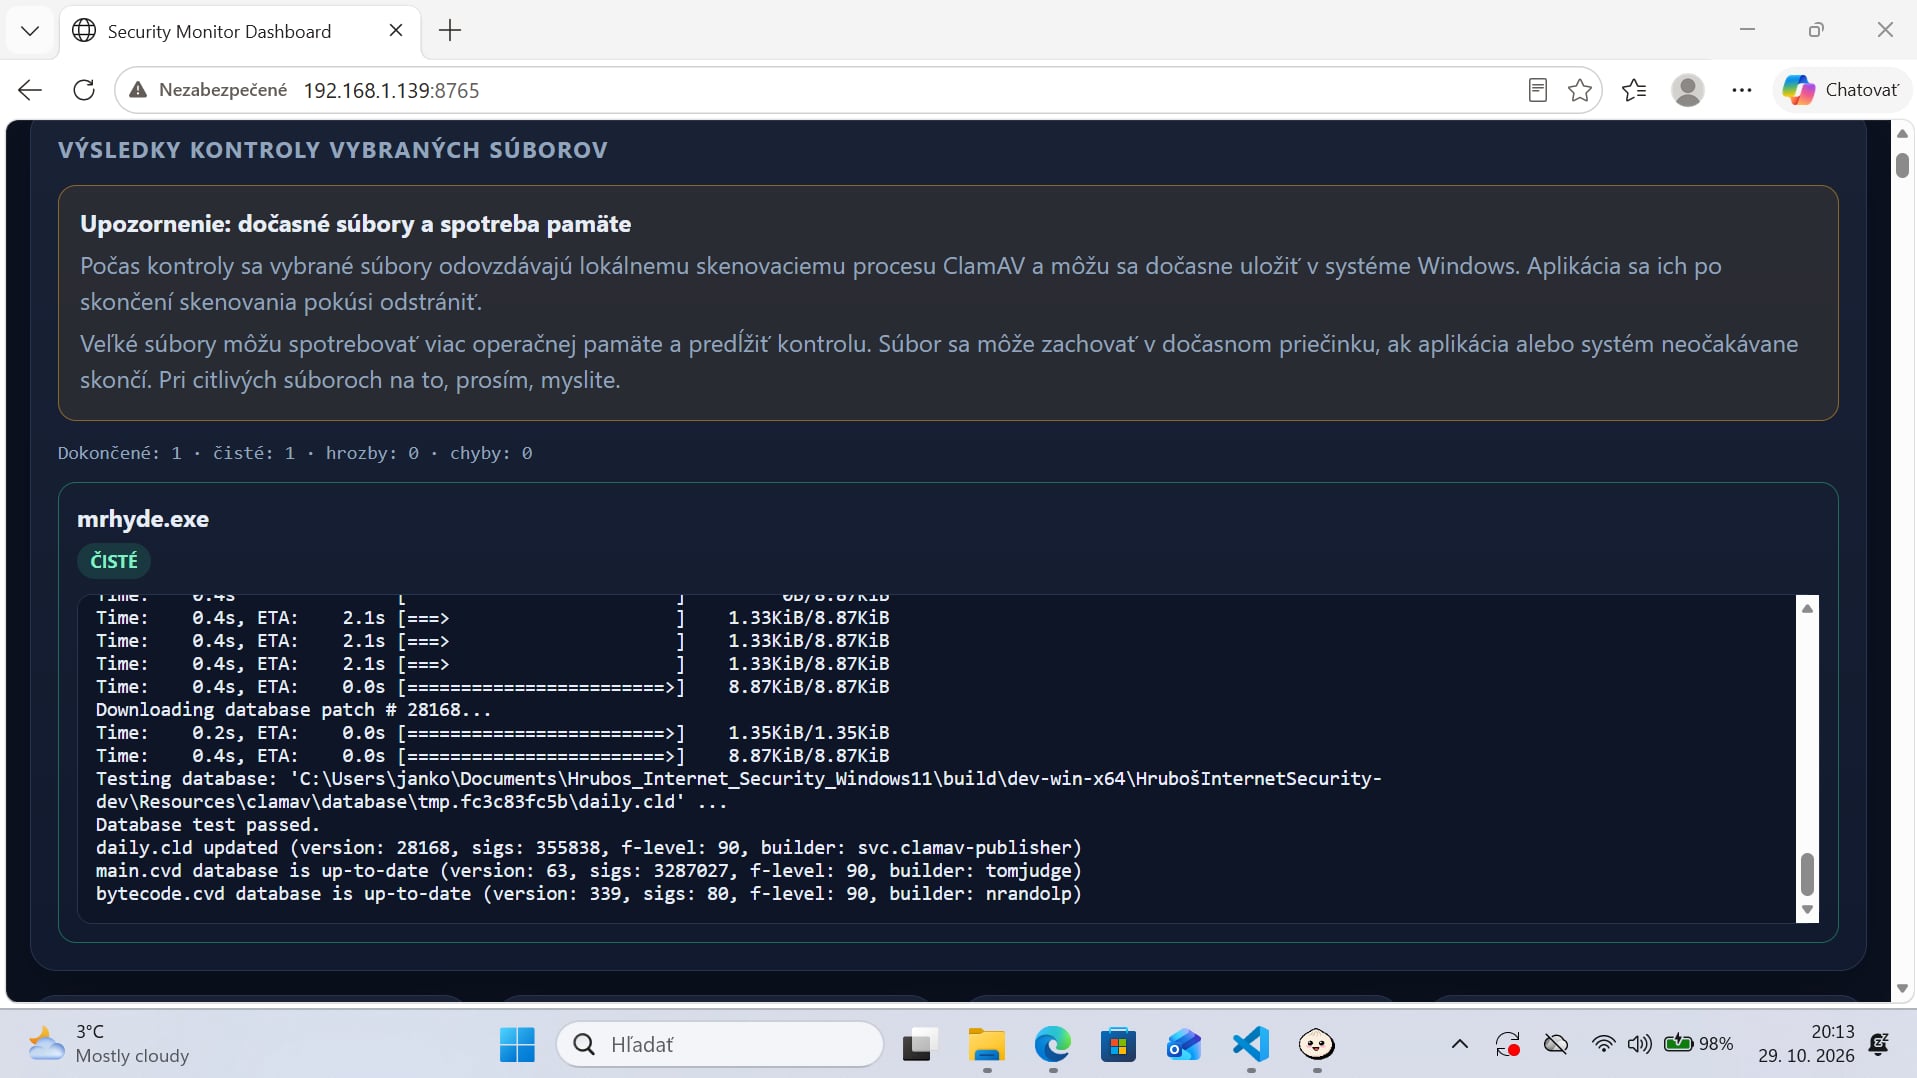Click the address bar URL 192.168.1.139:8765

coord(391,90)
